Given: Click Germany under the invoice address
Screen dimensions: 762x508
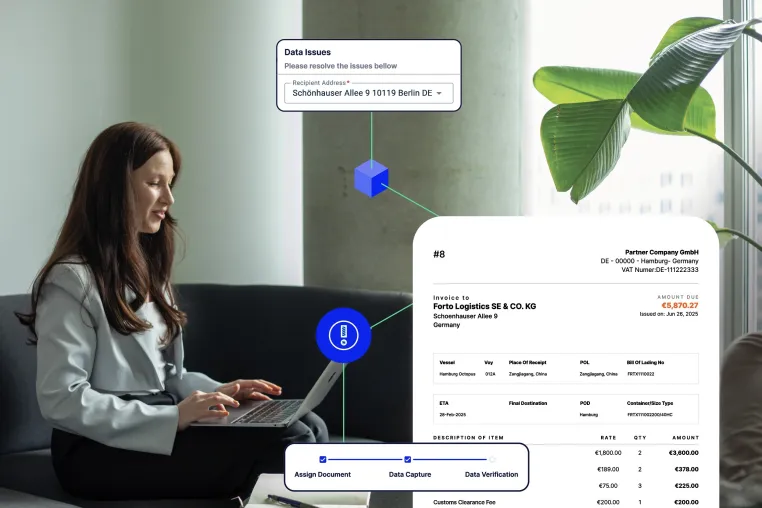Looking at the screenshot, I should click(446, 325).
